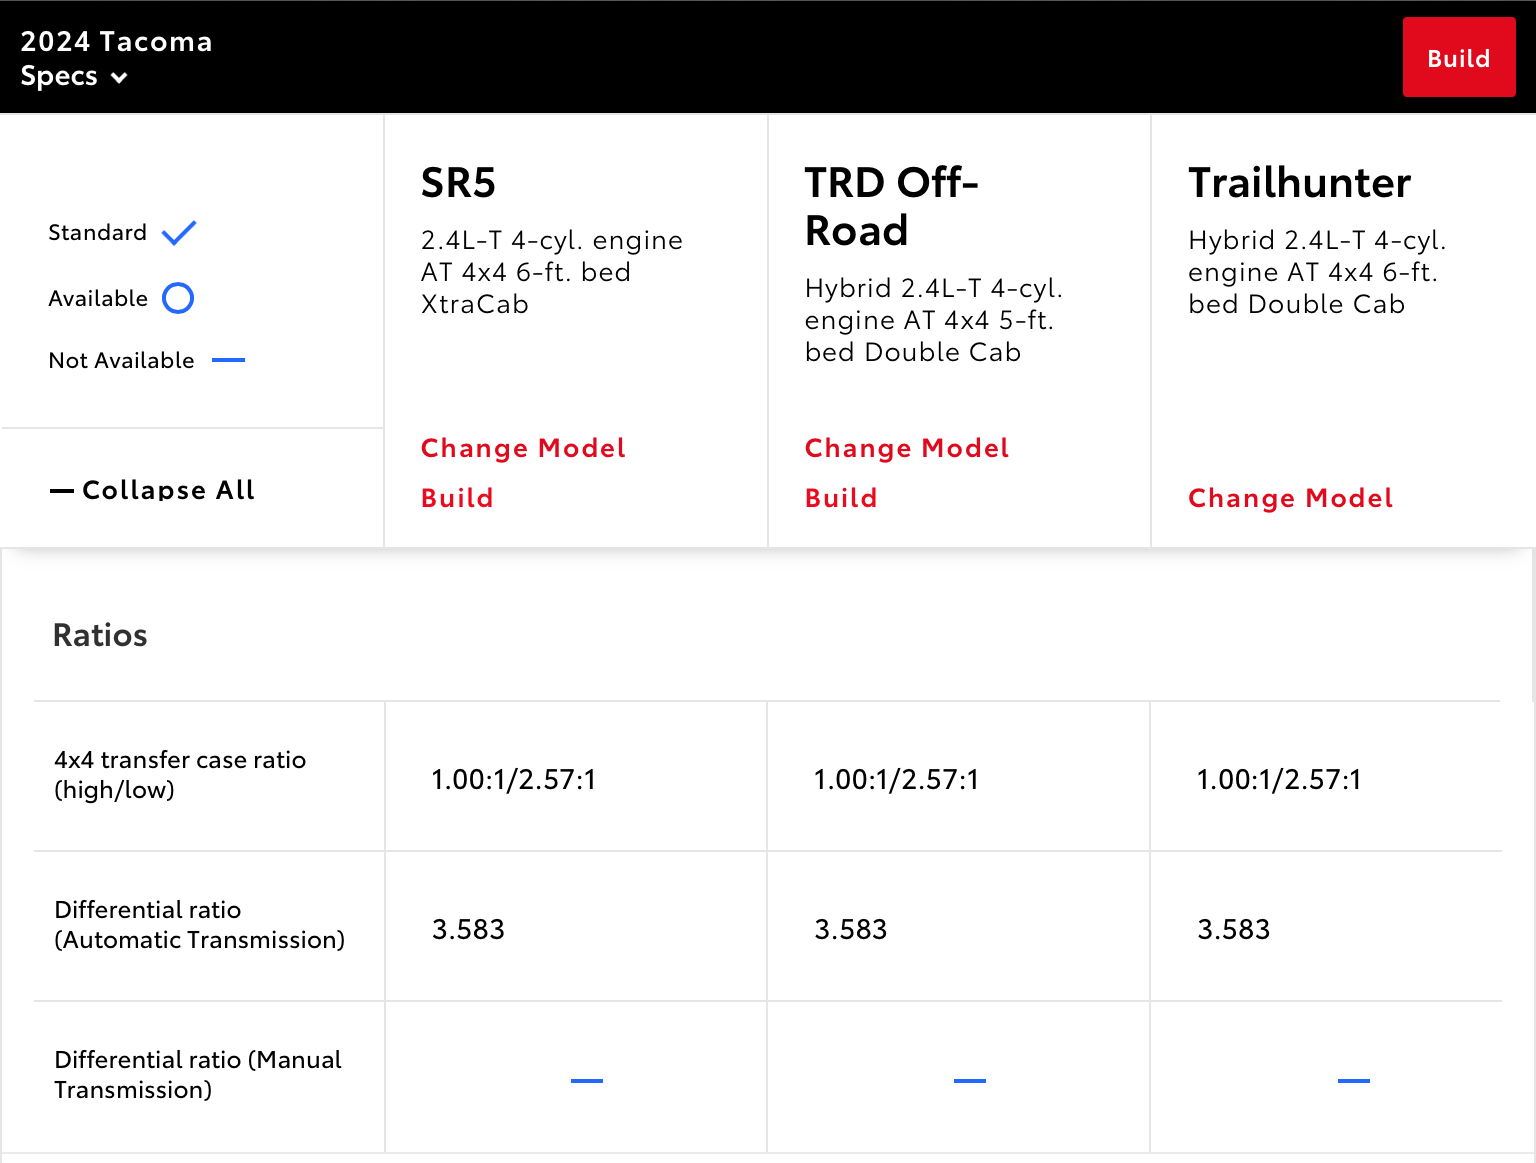Change Model for Trailhunter
The image size is (1536, 1163).
1291,498
